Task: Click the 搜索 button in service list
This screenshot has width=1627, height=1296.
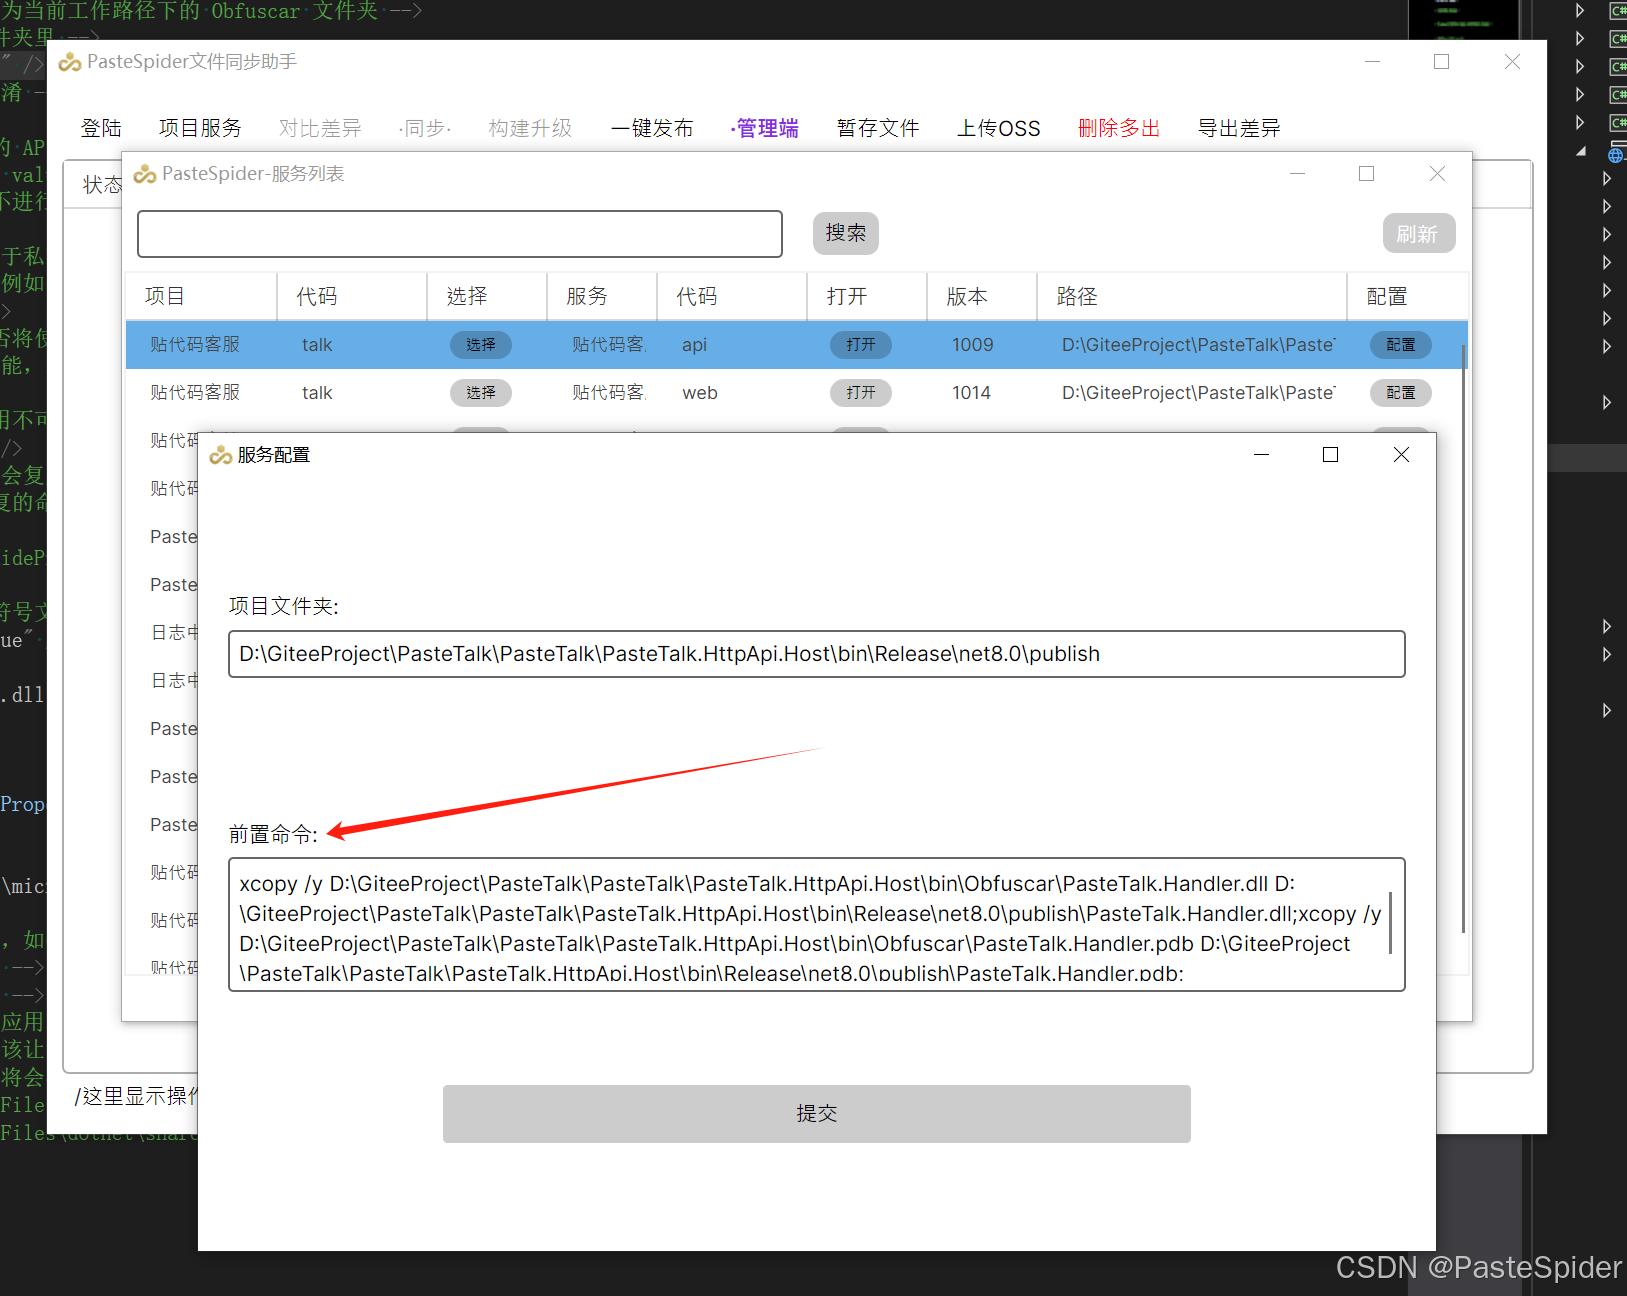Action: pyautogui.click(x=845, y=233)
